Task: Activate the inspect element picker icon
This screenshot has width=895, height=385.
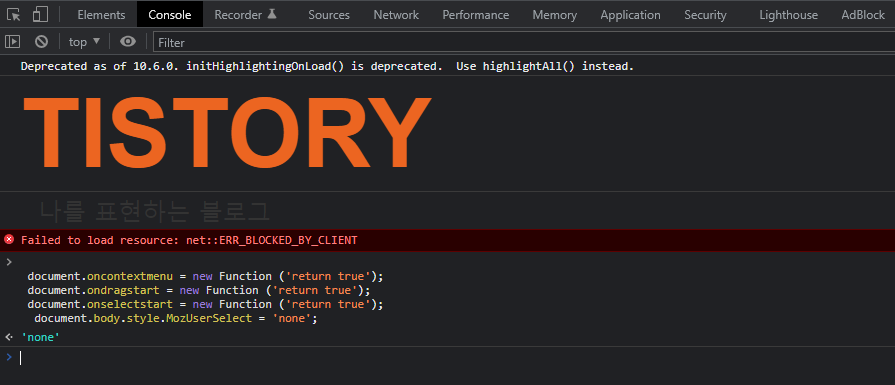Action: [14, 14]
